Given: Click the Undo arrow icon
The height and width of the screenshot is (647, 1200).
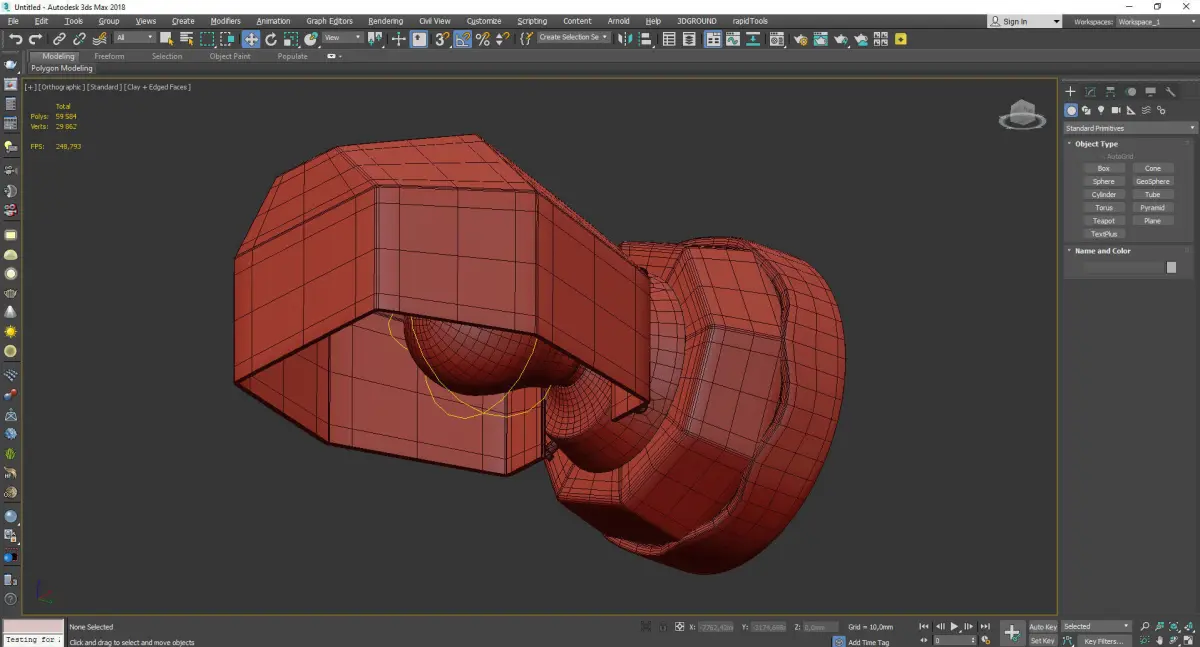Looking at the screenshot, I should point(15,39).
